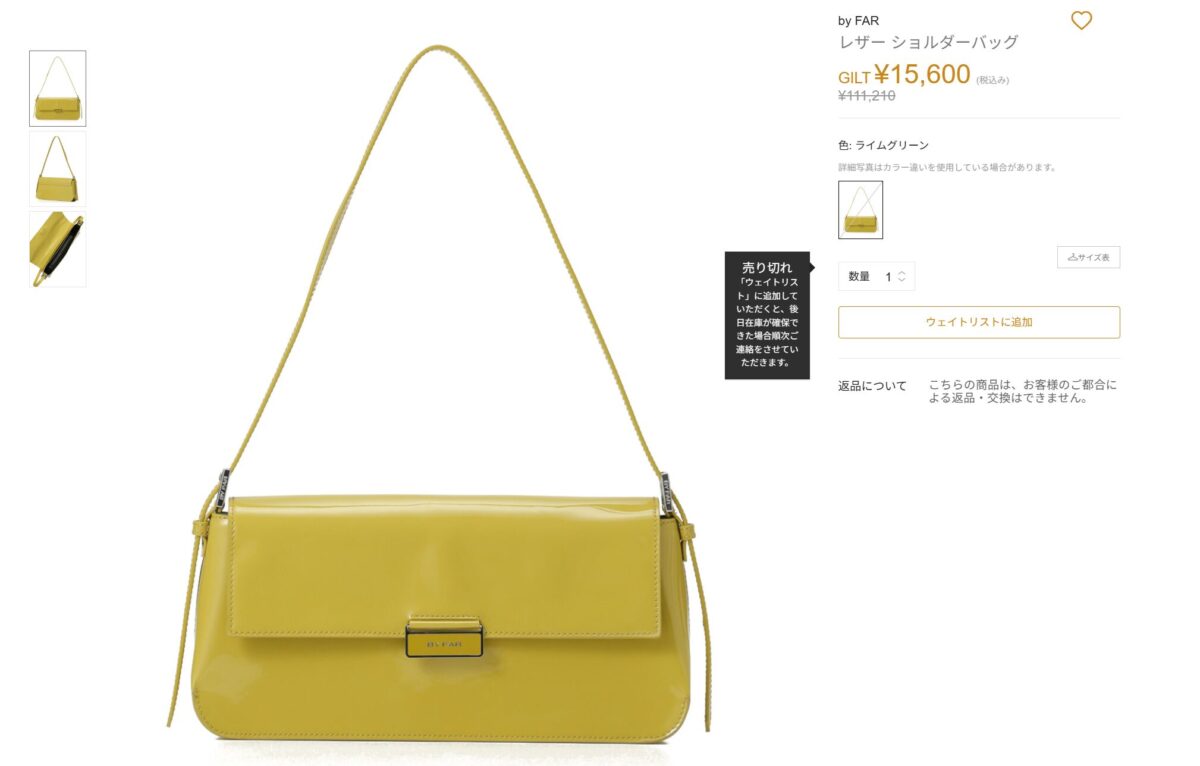
Task: Click the ウェイトリストに追加 button
Action: coord(979,322)
